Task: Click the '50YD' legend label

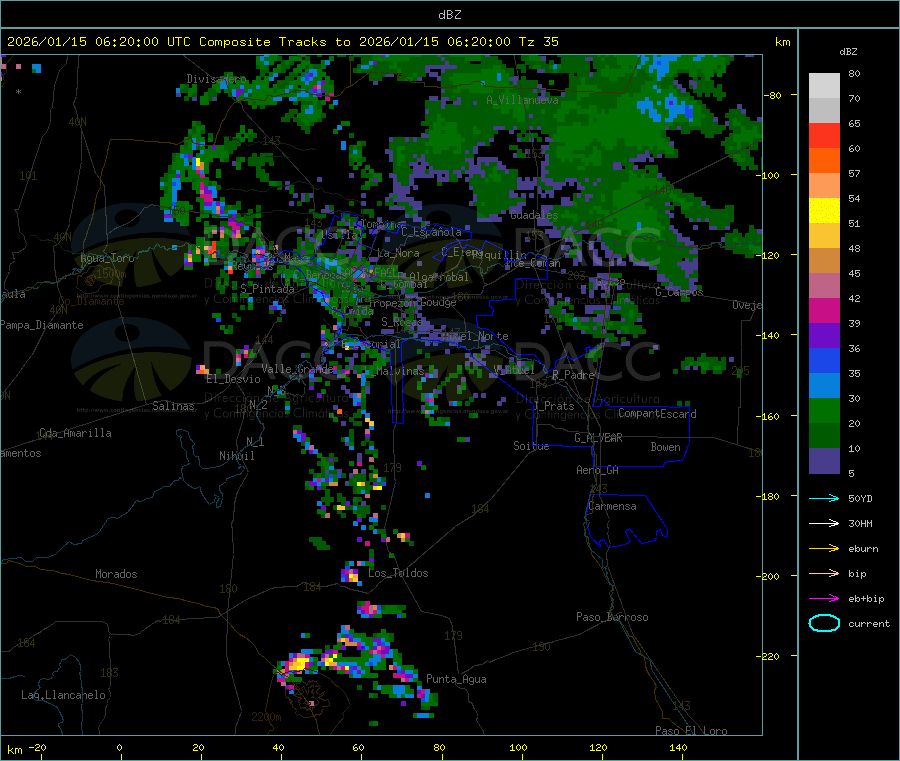Action: pos(860,498)
